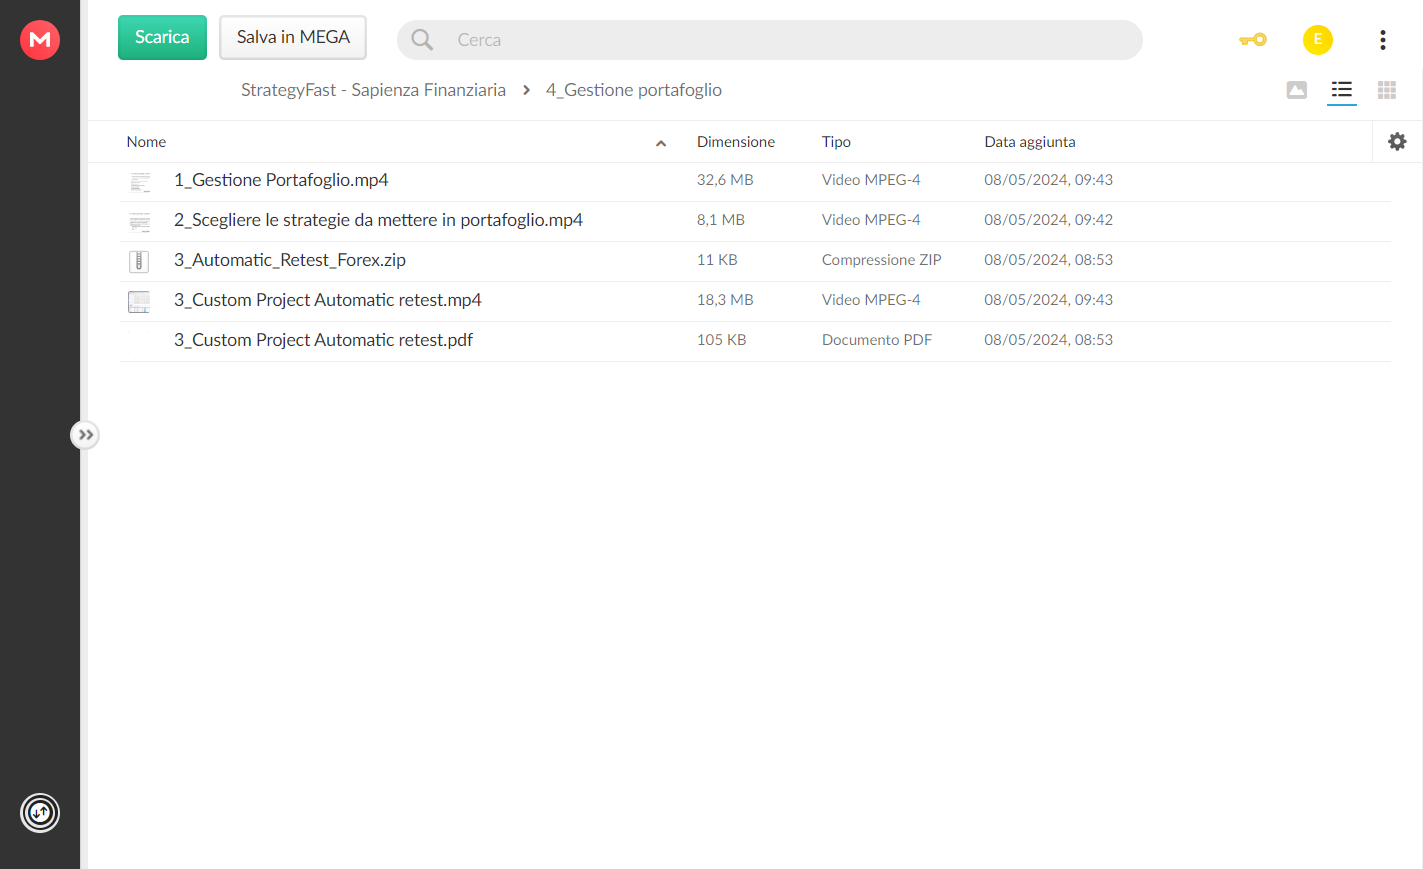Switch to grid thumbnail view

[1387, 90]
